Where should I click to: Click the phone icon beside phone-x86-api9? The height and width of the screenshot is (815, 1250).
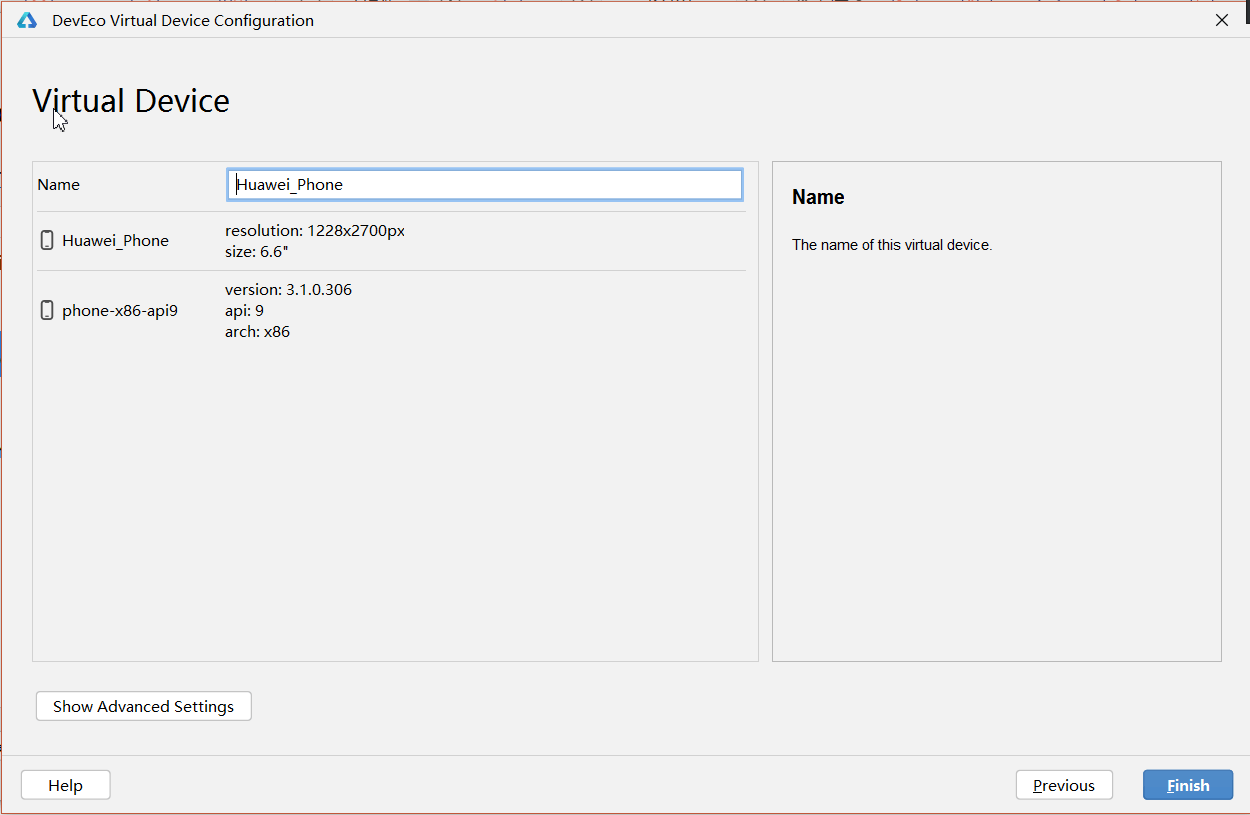pyautogui.click(x=47, y=310)
